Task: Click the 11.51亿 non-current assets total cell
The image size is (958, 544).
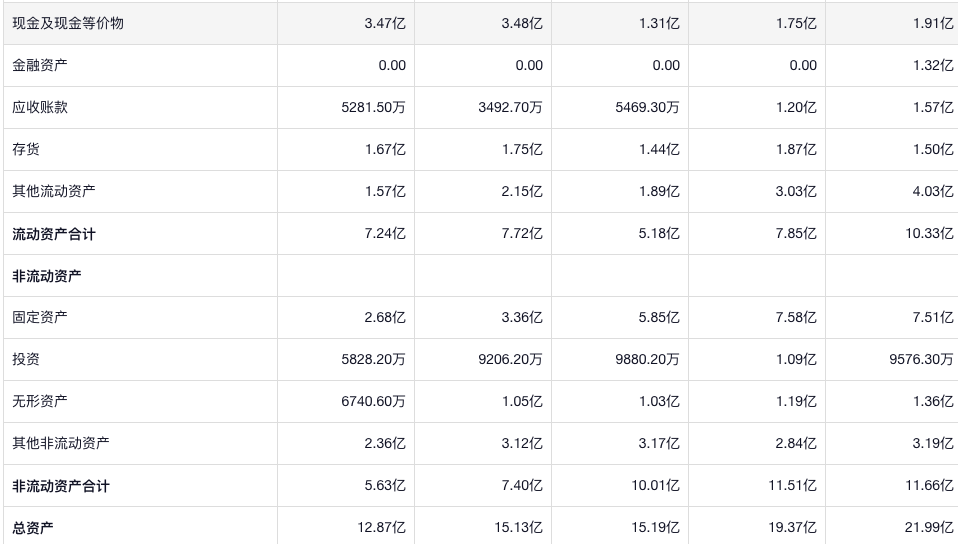Action: (x=795, y=486)
